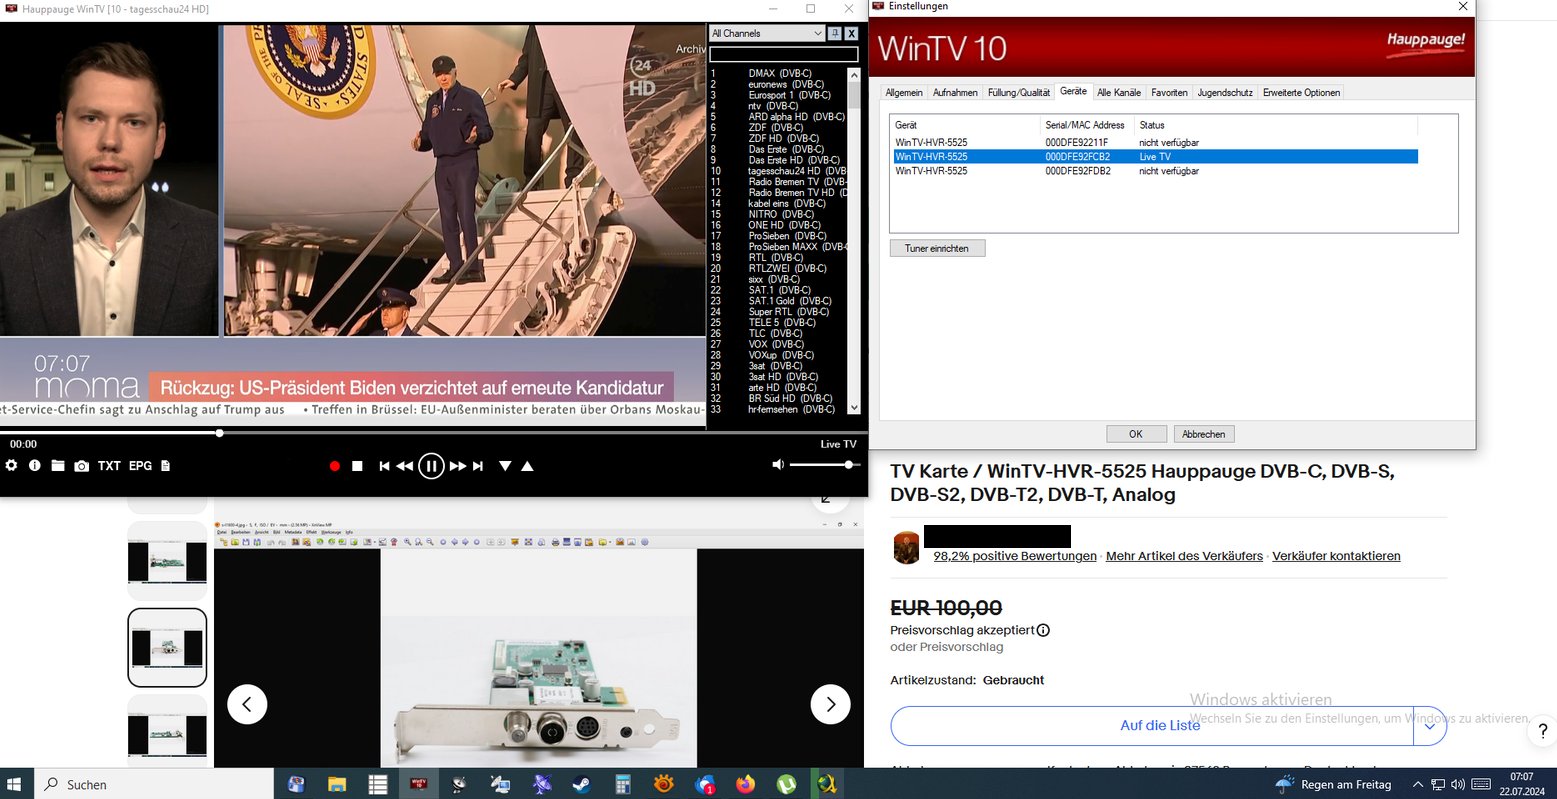Screen dimensions: 1557x799
Task: Open recordings folder icon in WinTV
Action: tap(58, 466)
